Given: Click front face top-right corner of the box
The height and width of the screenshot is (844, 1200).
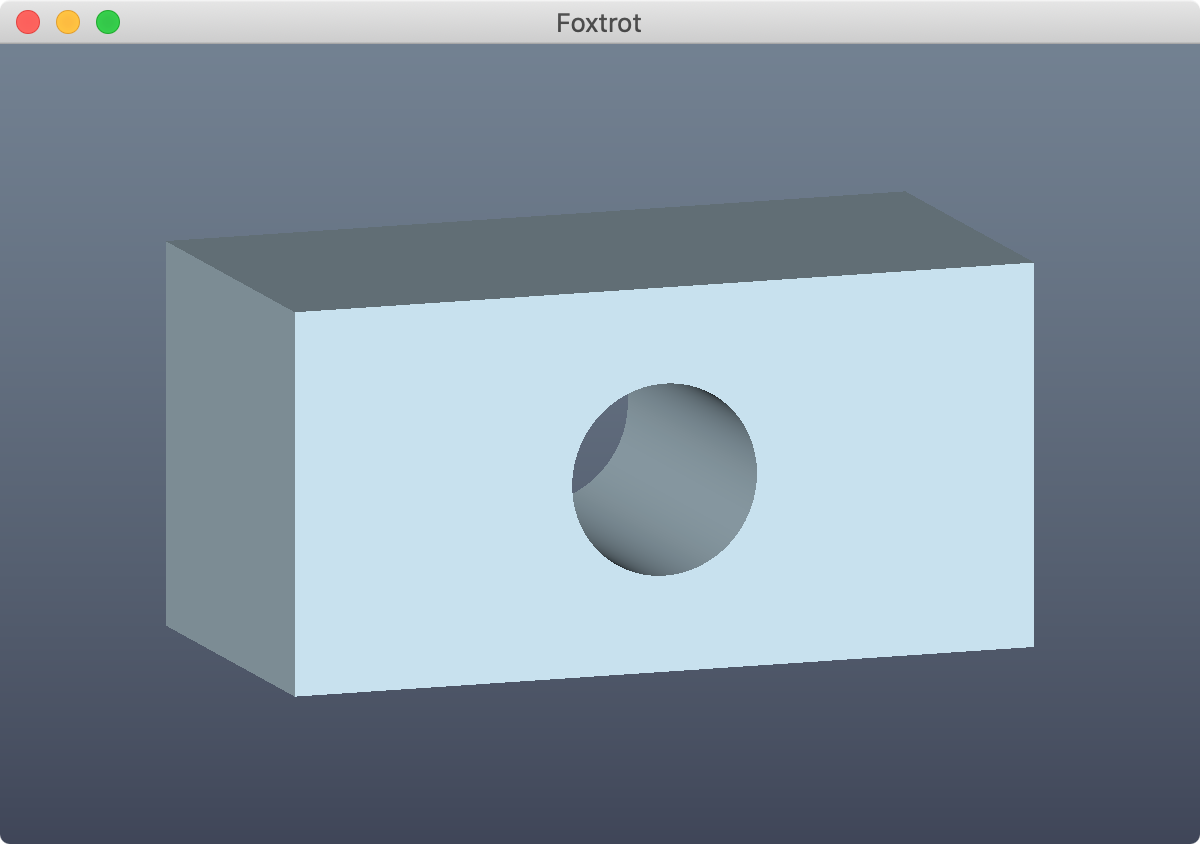Looking at the screenshot, I should tap(1032, 264).
